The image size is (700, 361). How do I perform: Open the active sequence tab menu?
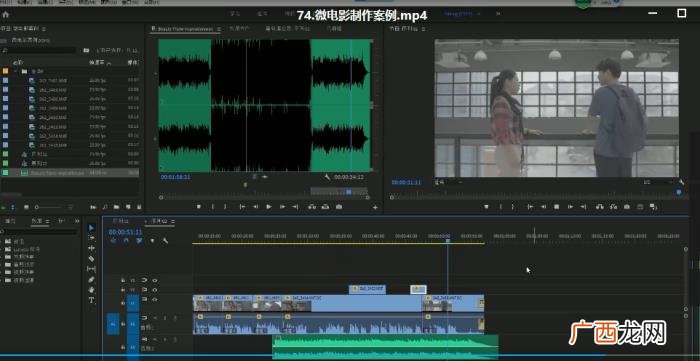click(172, 221)
